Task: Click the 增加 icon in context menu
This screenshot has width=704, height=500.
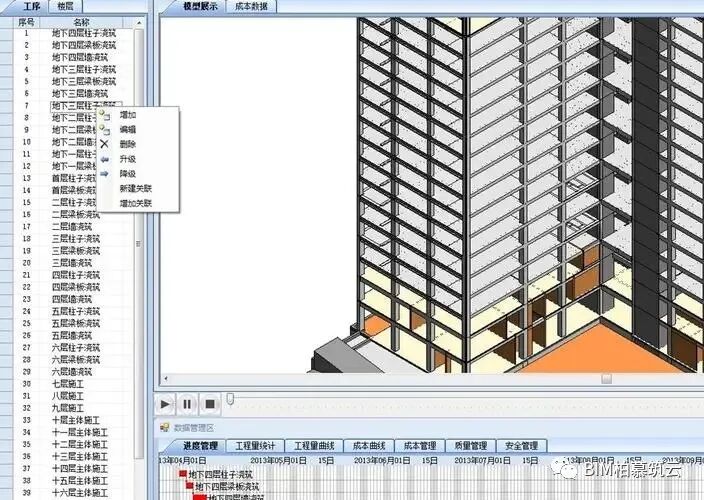Action: coord(105,115)
